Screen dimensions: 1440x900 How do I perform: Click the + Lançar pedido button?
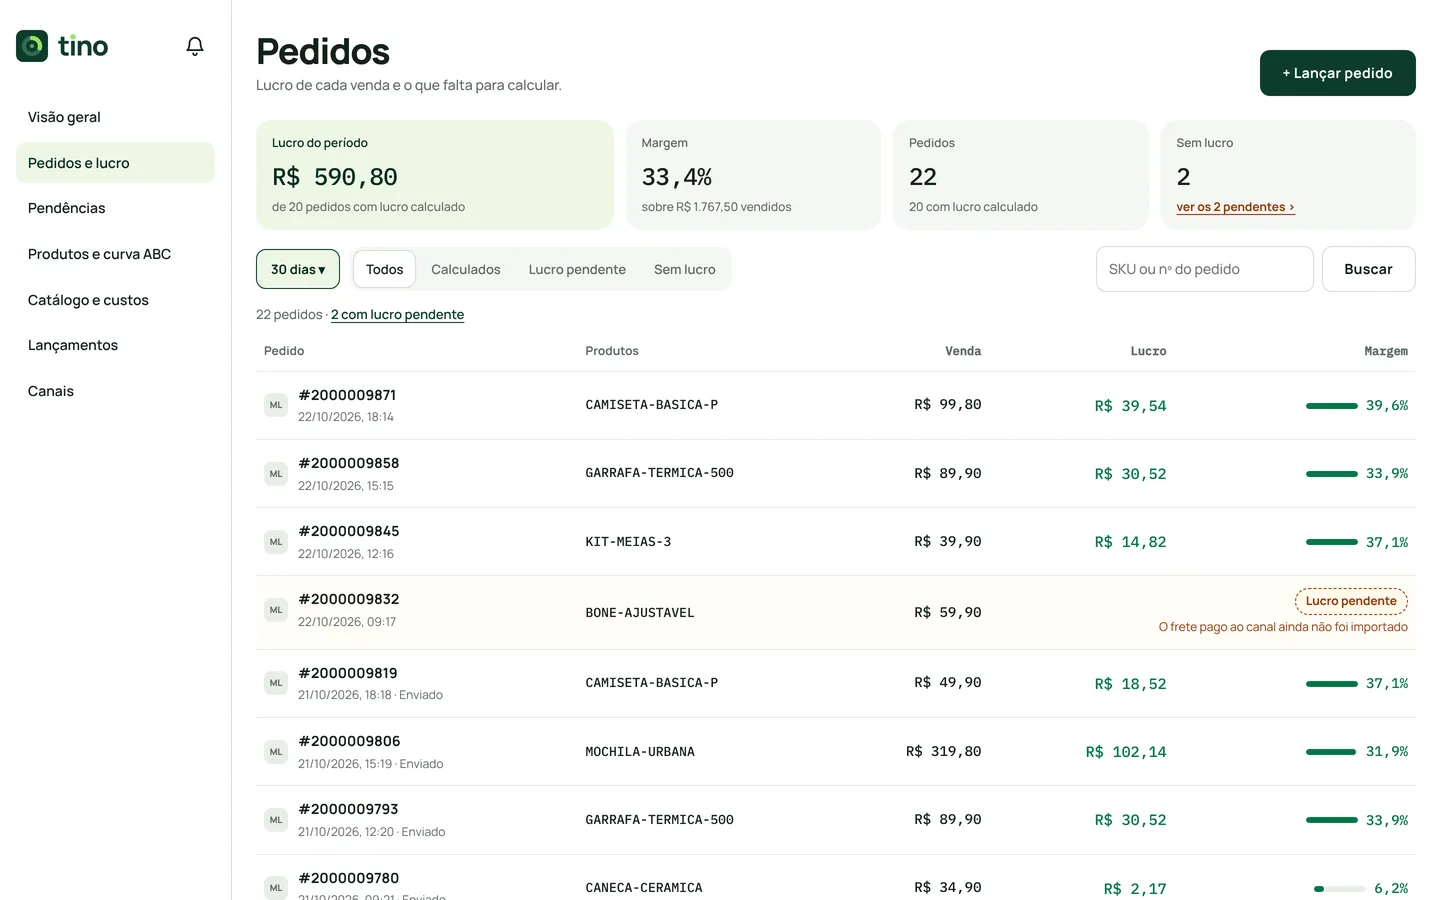tap(1337, 73)
